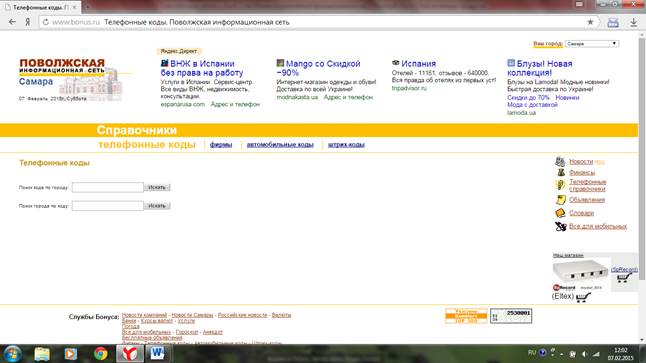The height and width of the screenshot is (363, 646).
Task: Open the Ваш город city dropdown
Action: click(x=592, y=44)
